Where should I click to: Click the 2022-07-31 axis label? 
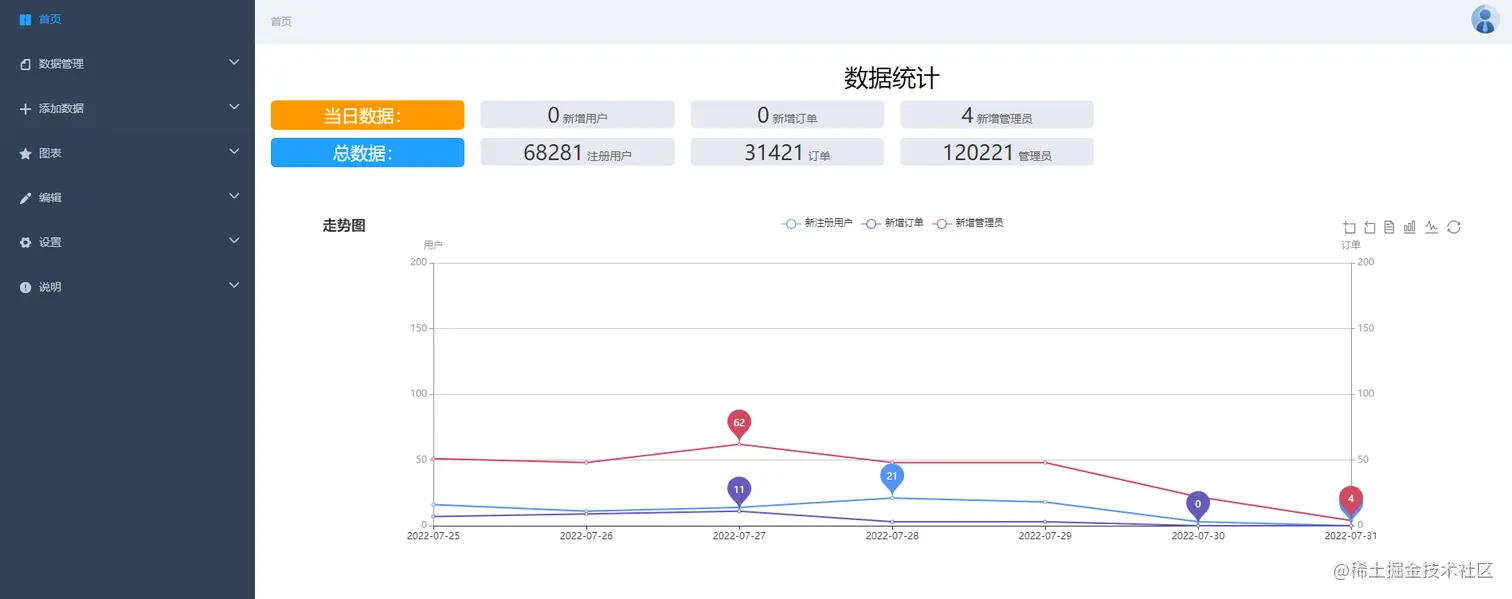tap(1351, 536)
